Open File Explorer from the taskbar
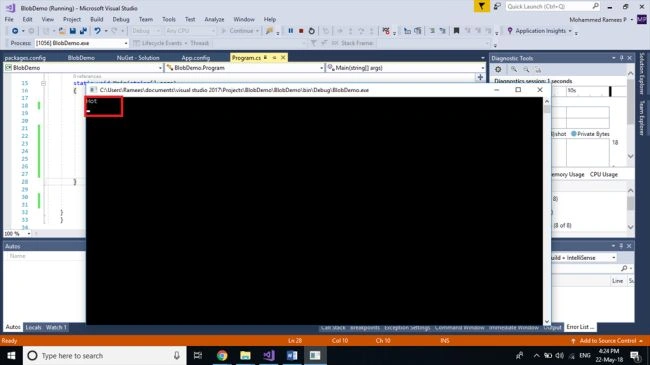Viewport: 650px width, 365px height. (245, 355)
